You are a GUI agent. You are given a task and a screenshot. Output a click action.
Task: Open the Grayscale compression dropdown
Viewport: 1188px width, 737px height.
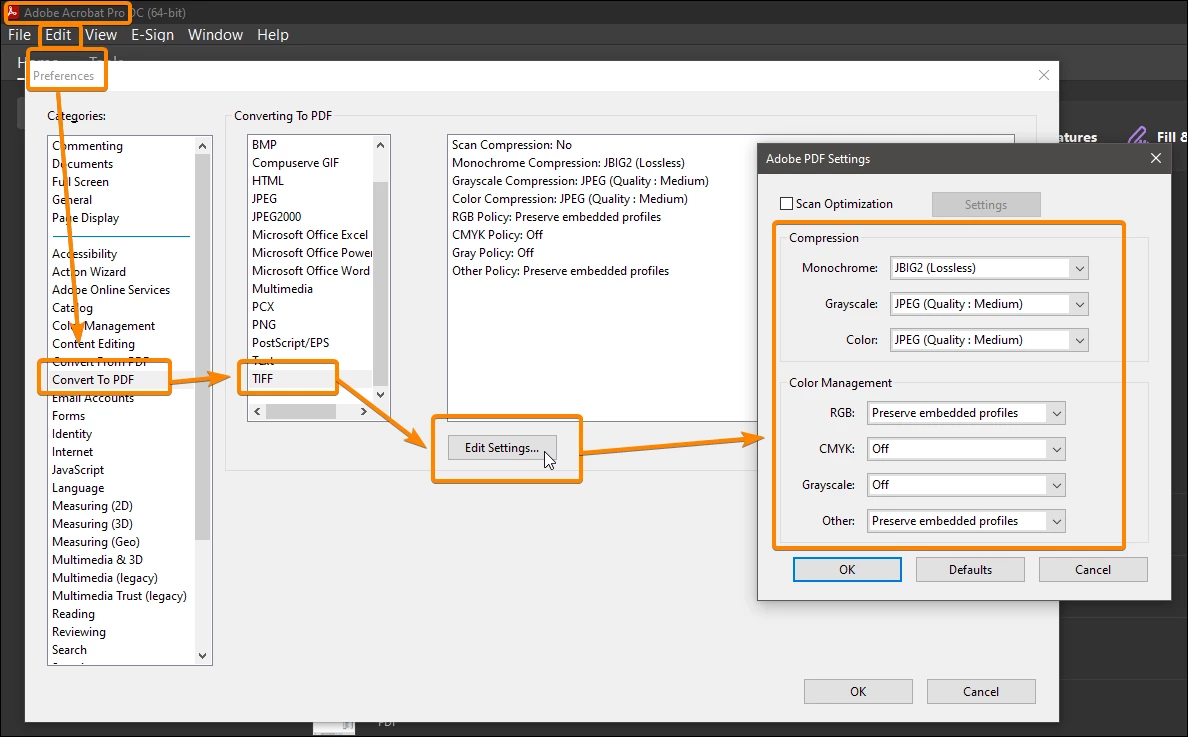tap(989, 304)
